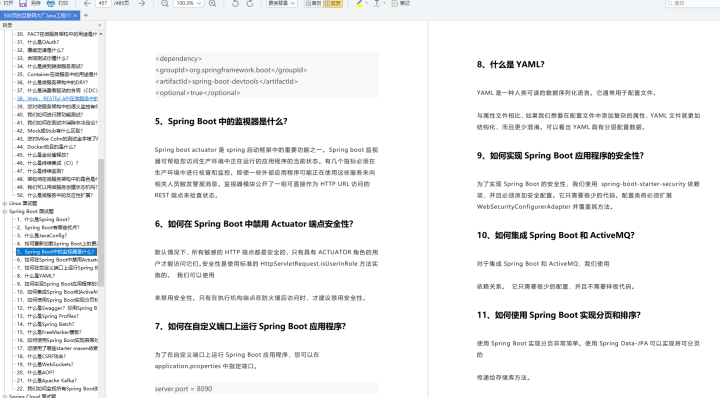The height and width of the screenshot is (398, 720).
Task: Select the green underline text tool
Action: [377, 3]
